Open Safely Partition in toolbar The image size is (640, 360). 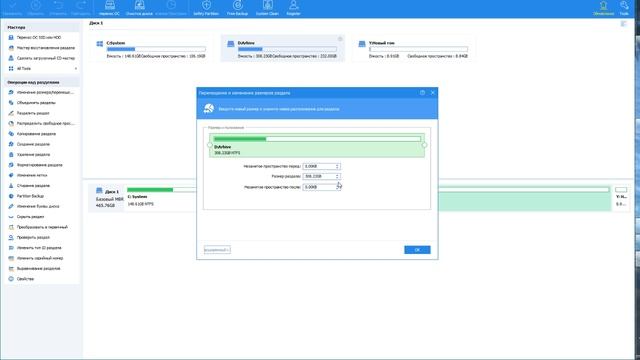click(x=206, y=8)
